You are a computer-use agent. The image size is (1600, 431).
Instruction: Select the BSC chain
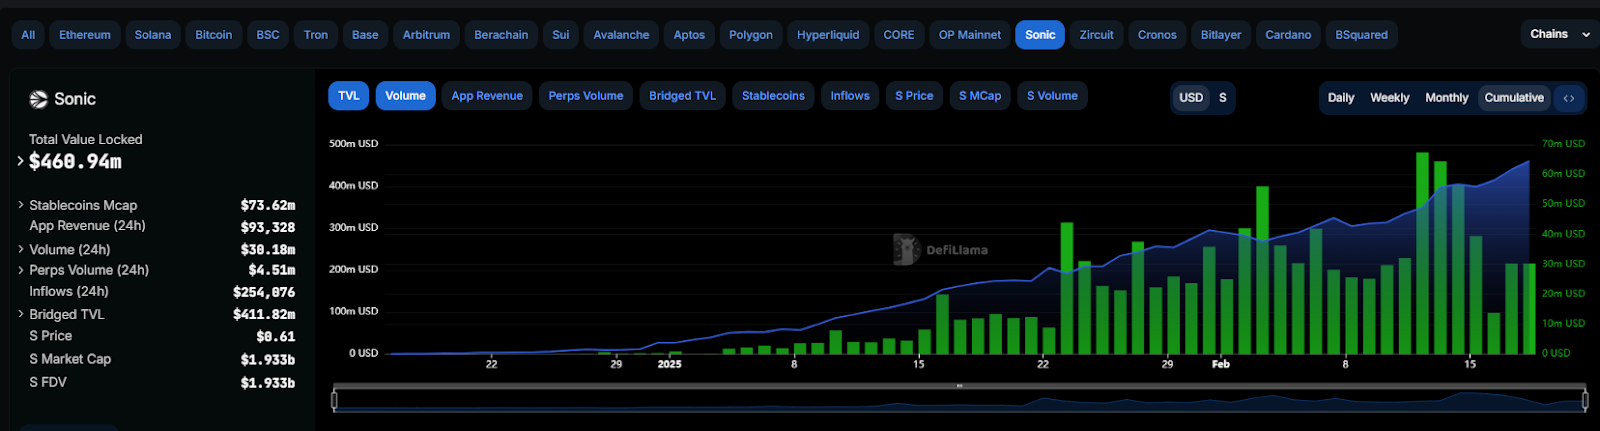[x=268, y=35]
